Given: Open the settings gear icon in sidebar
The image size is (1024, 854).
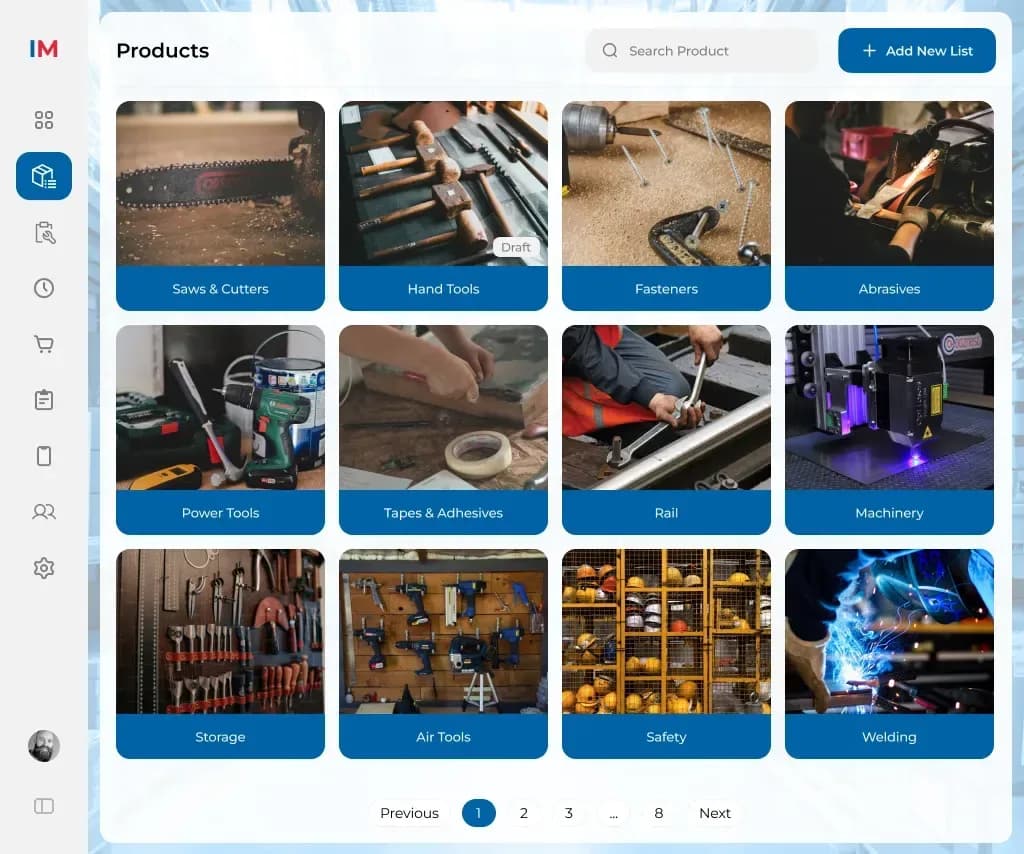Looking at the screenshot, I should (44, 568).
